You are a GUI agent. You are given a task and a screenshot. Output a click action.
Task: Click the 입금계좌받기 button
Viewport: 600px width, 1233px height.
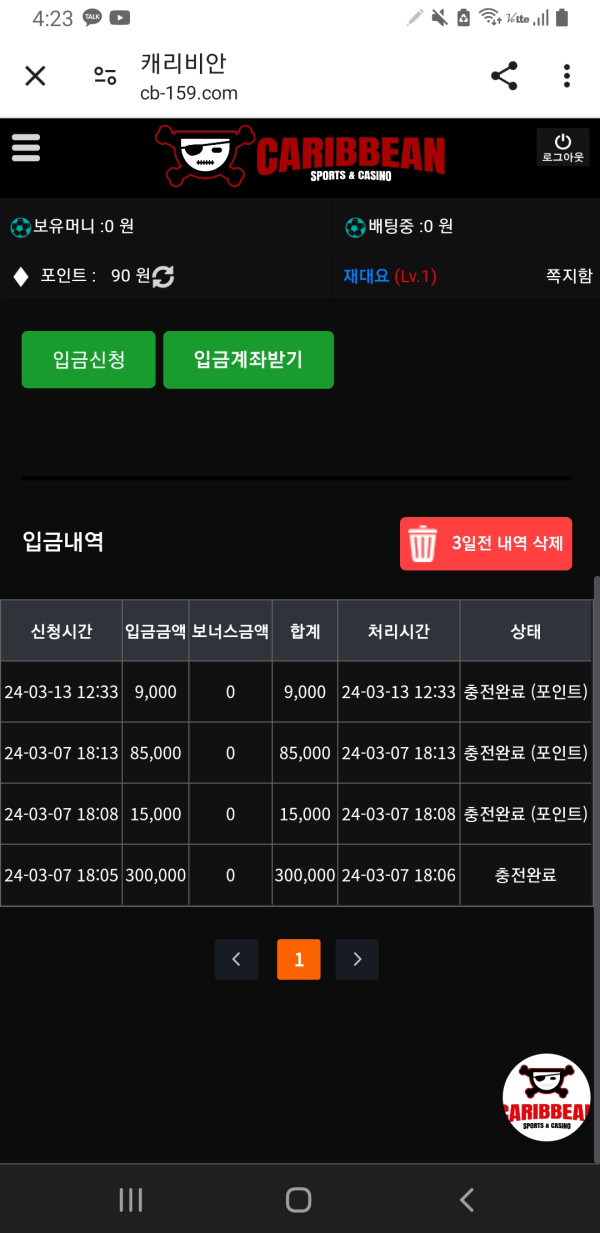tap(248, 360)
